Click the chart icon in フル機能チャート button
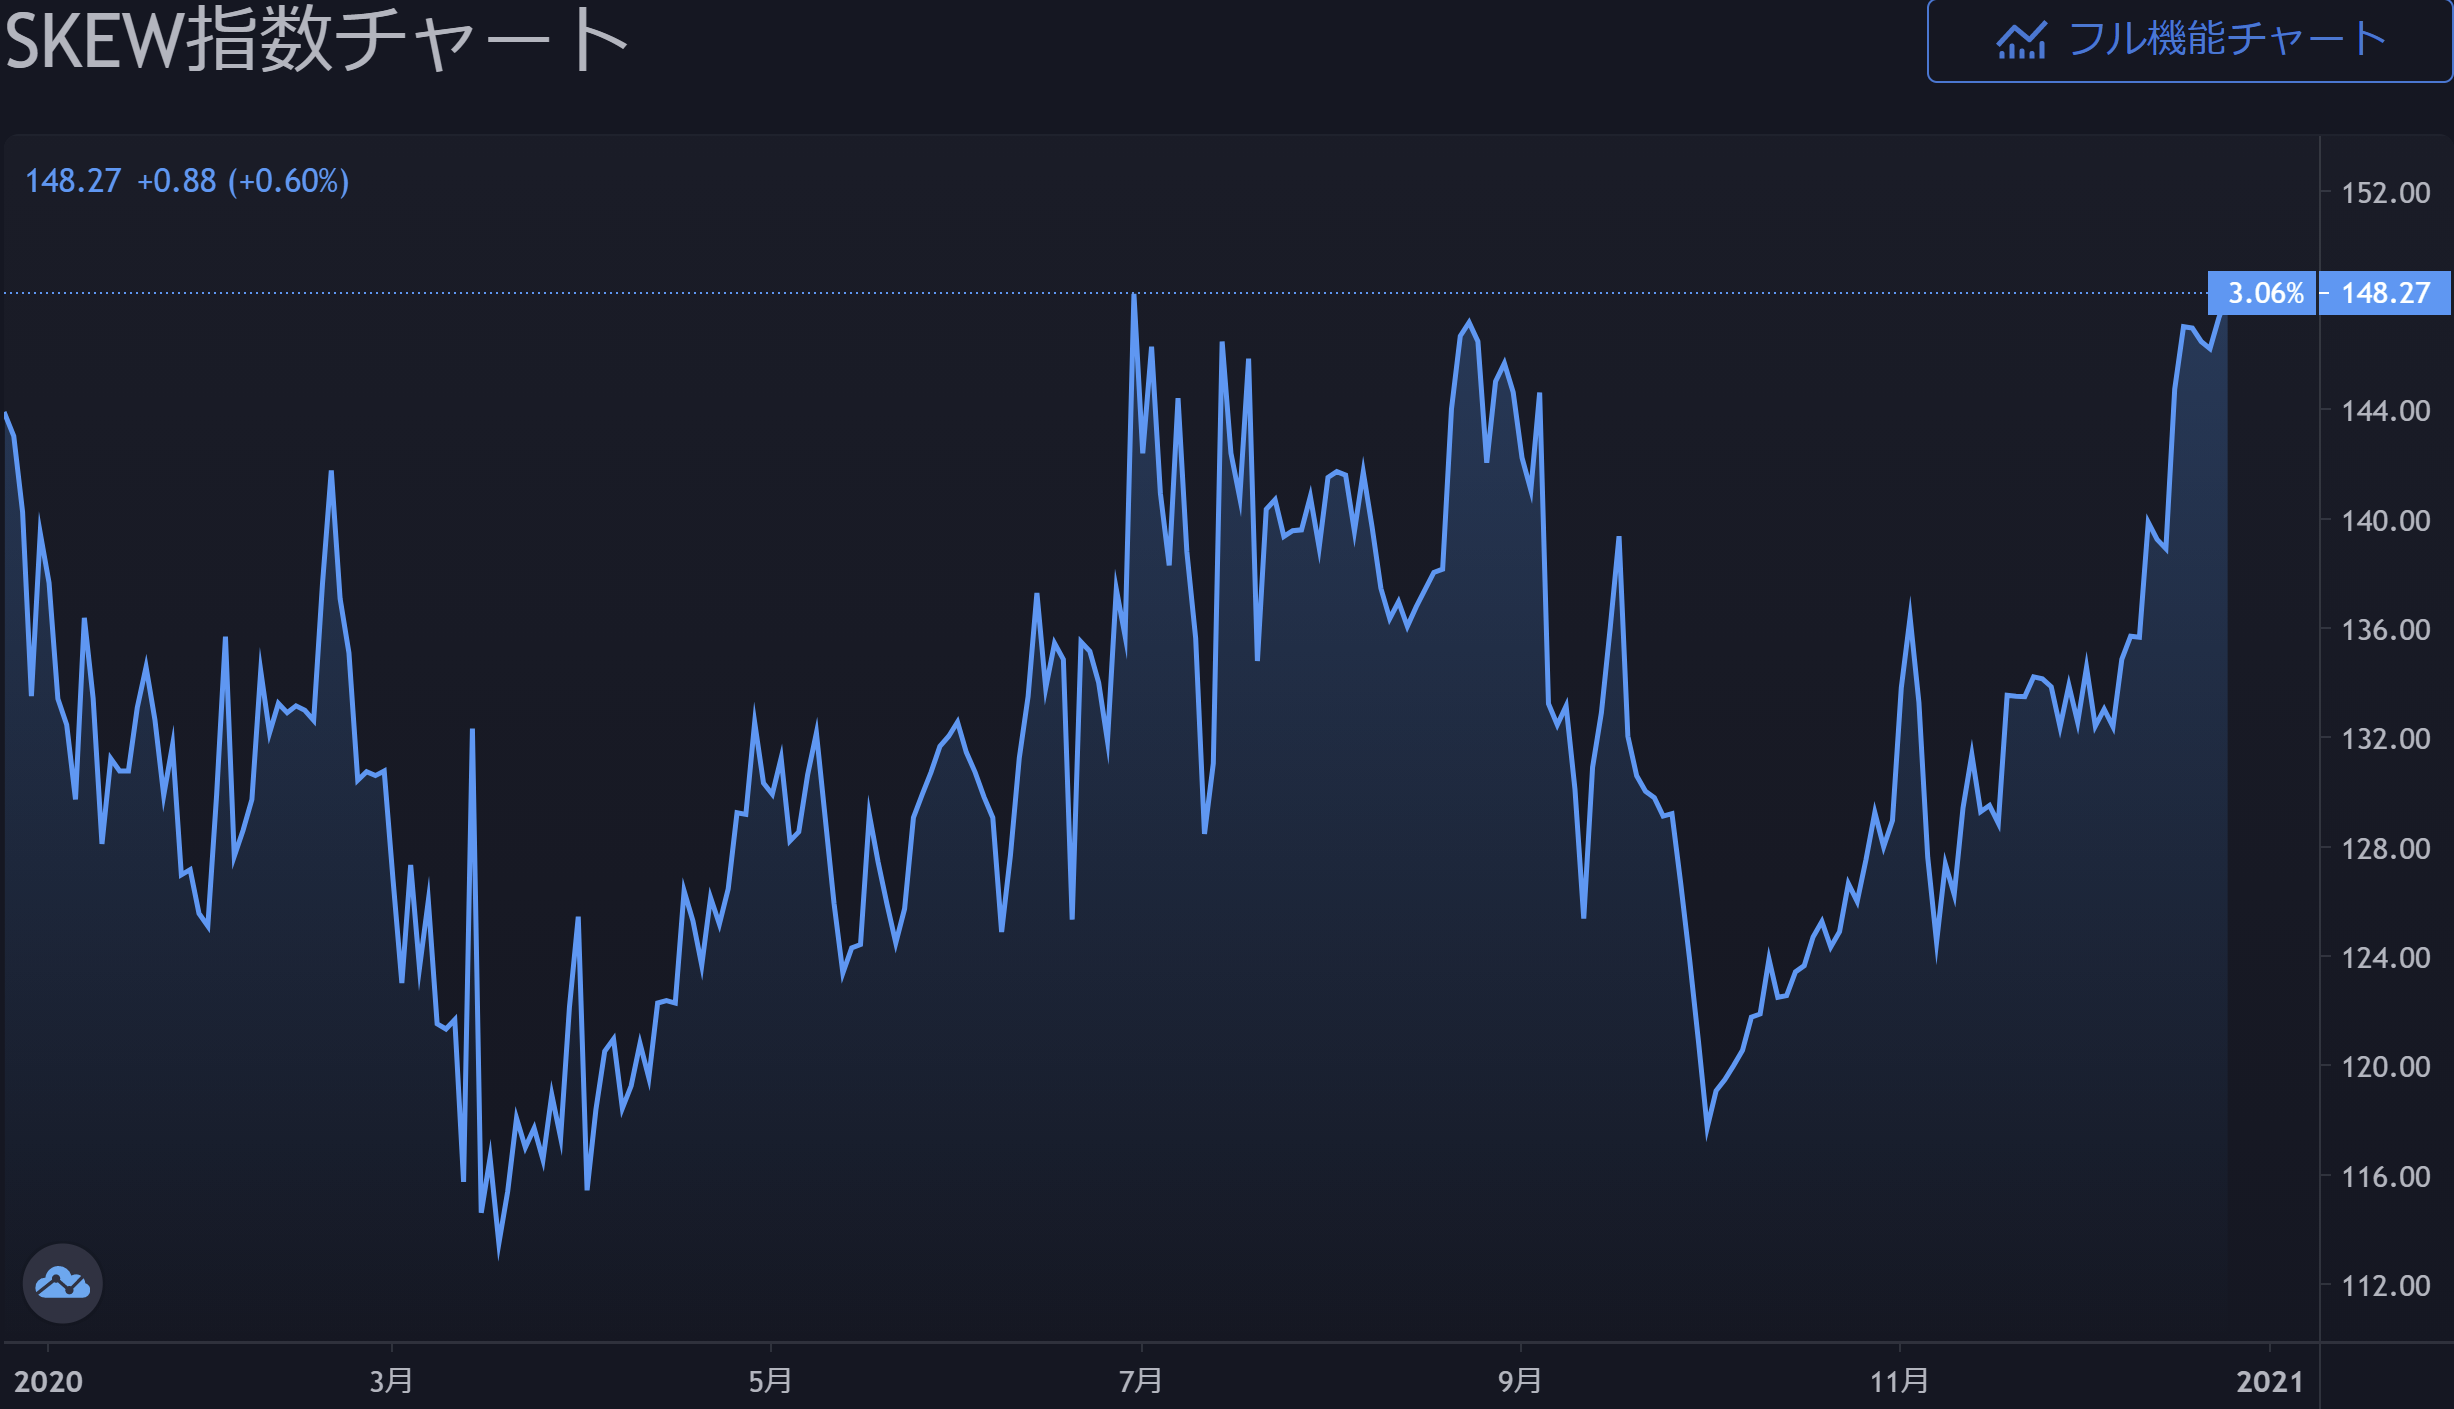2454x1409 pixels. coord(2021,41)
